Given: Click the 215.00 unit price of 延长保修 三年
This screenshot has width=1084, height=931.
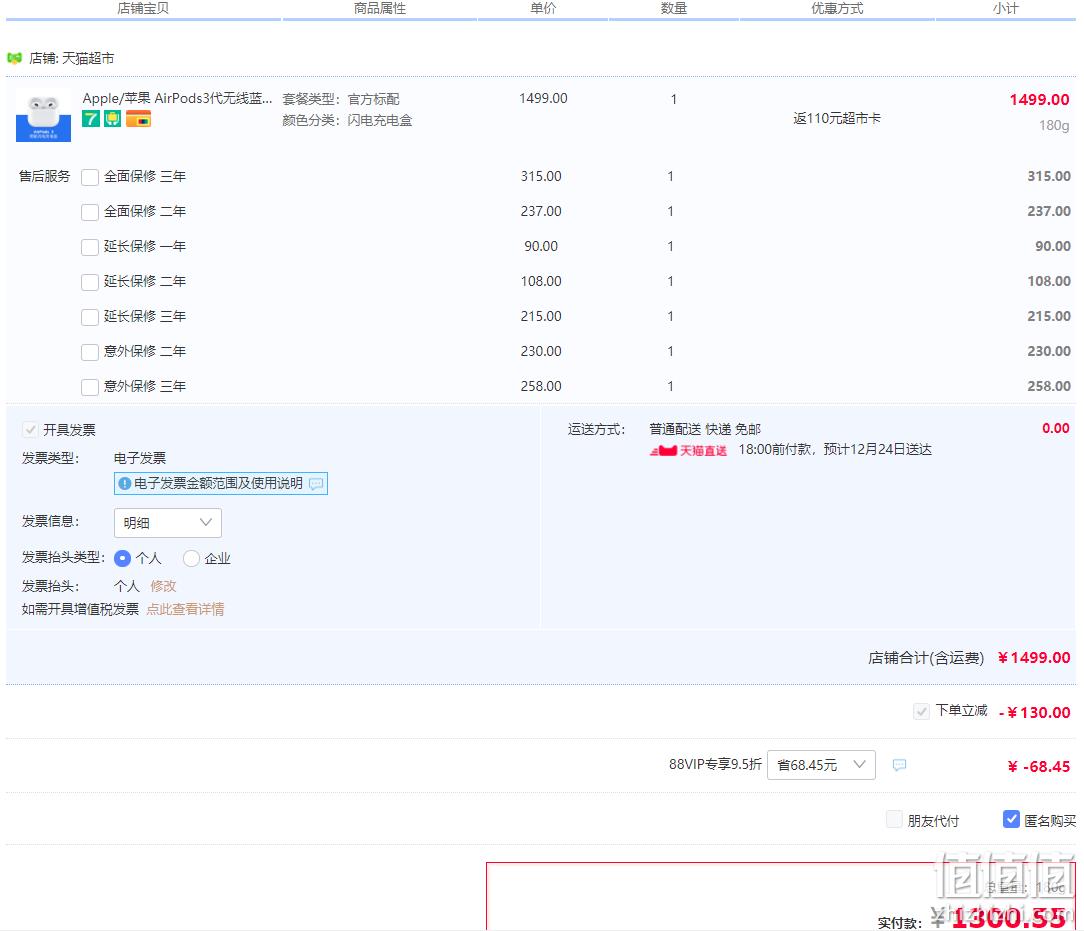Looking at the screenshot, I should [x=541, y=316].
